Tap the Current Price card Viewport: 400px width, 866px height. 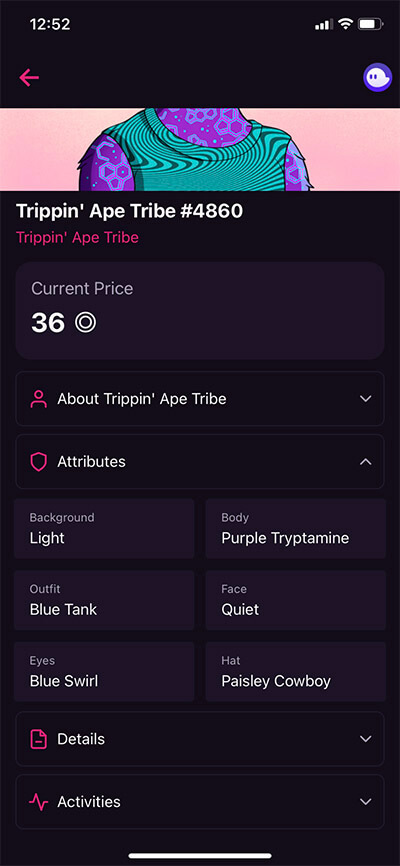200,311
